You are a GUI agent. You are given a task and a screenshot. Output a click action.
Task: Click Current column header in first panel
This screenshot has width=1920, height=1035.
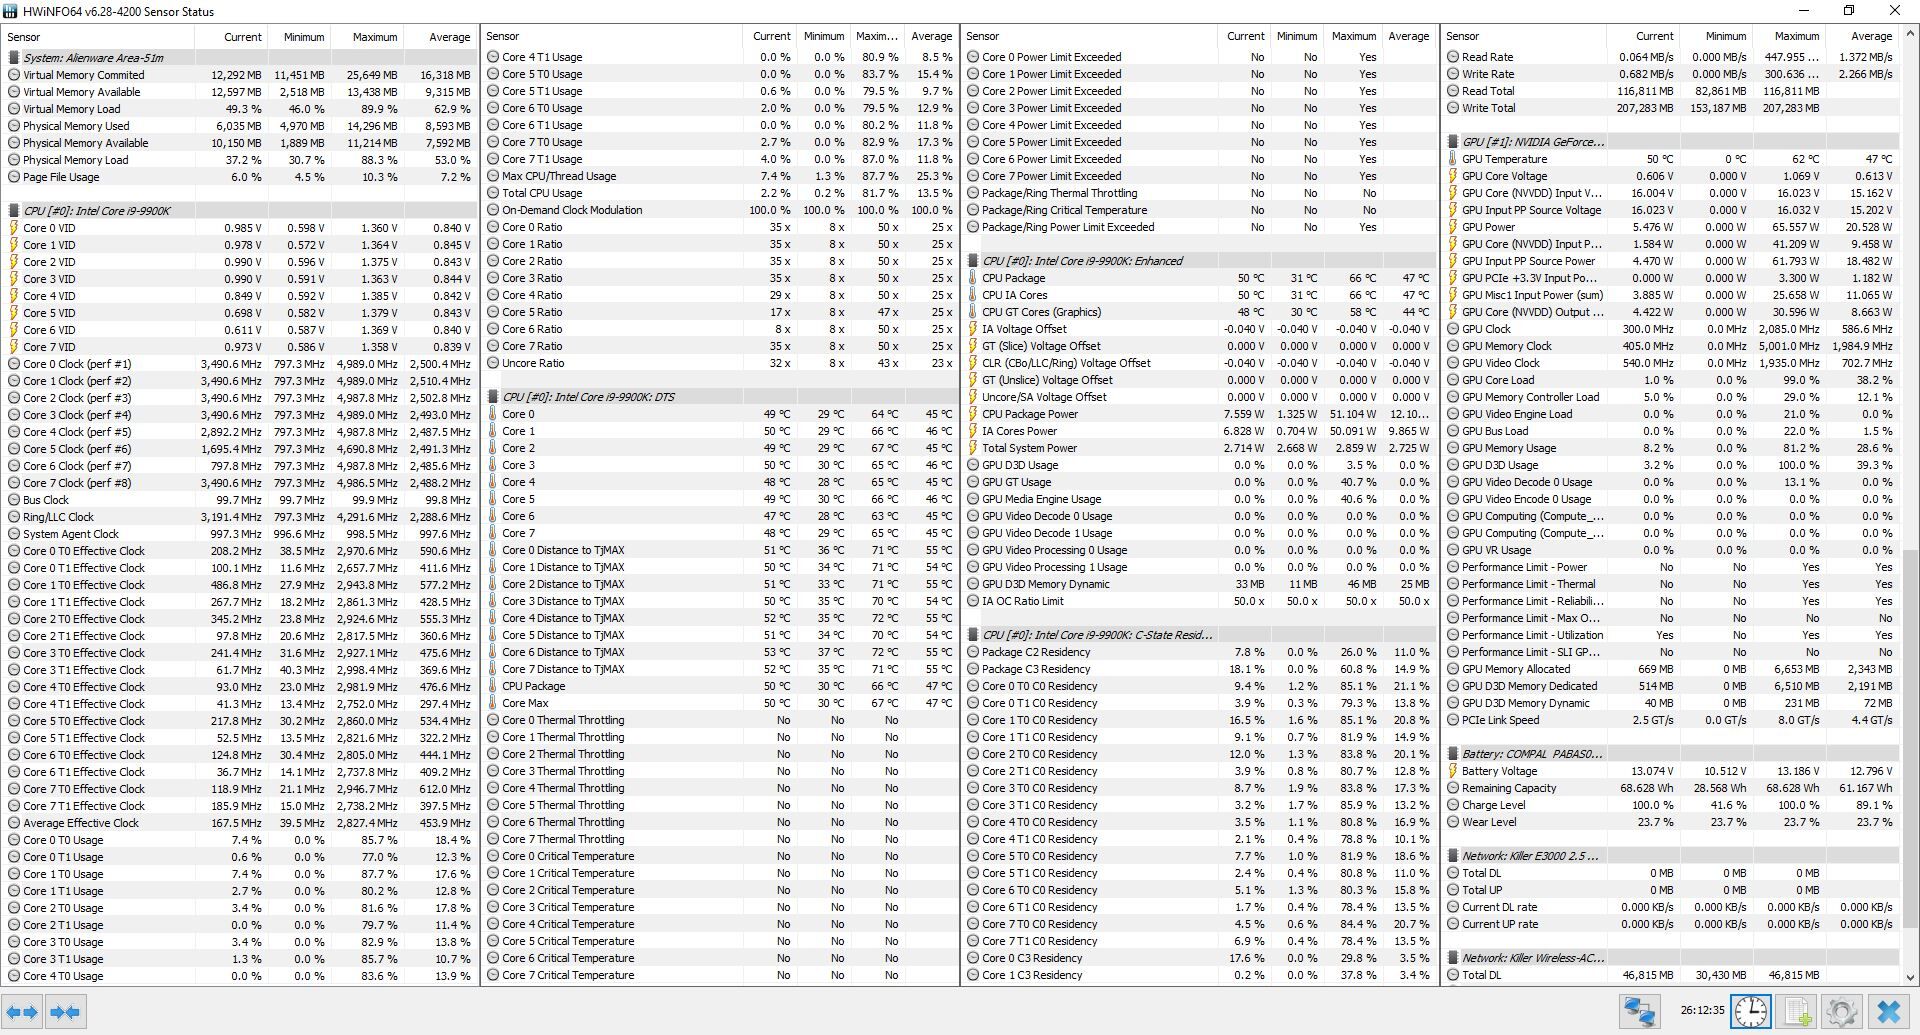click(231, 37)
